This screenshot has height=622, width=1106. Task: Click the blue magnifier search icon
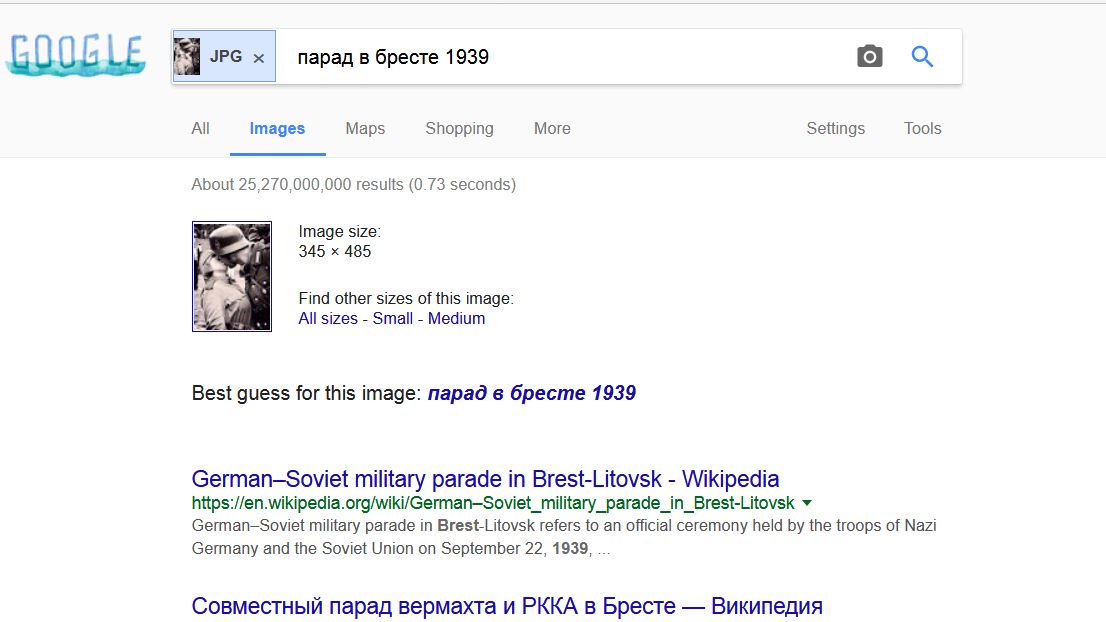922,57
